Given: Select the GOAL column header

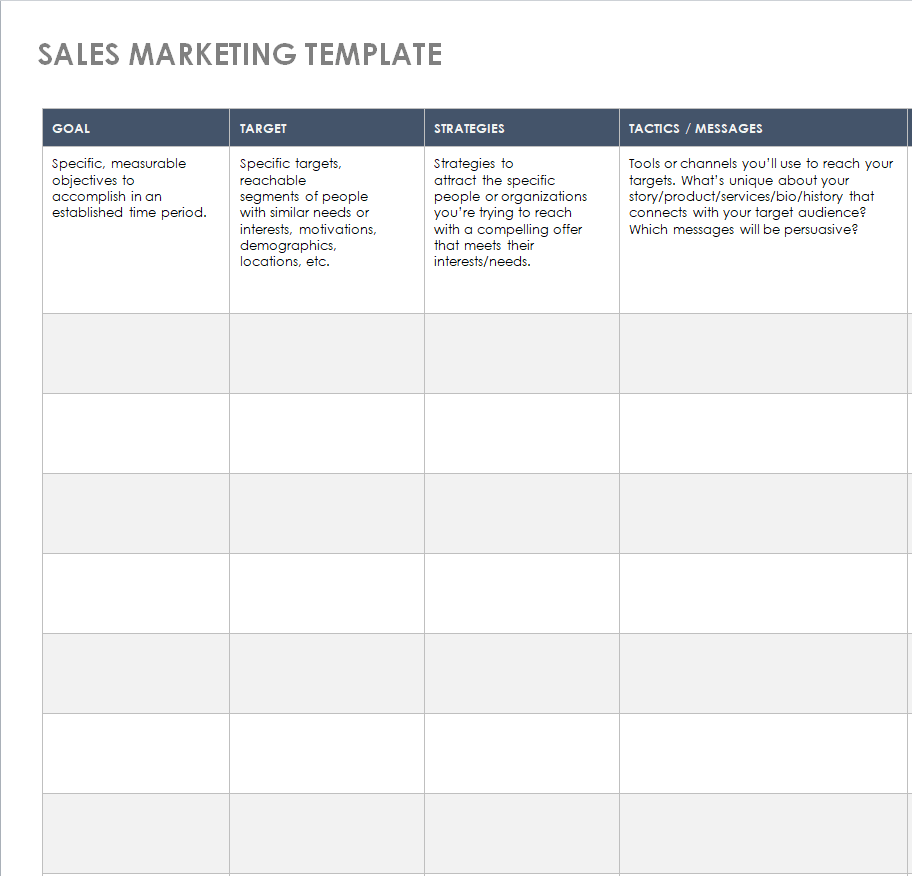Looking at the screenshot, I should [x=136, y=127].
